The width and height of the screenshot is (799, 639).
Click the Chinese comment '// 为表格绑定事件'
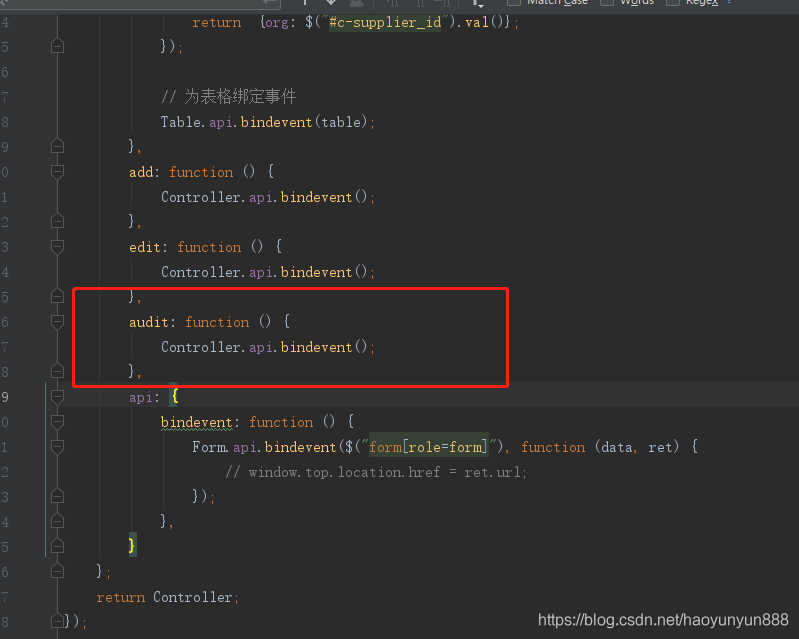click(228, 96)
